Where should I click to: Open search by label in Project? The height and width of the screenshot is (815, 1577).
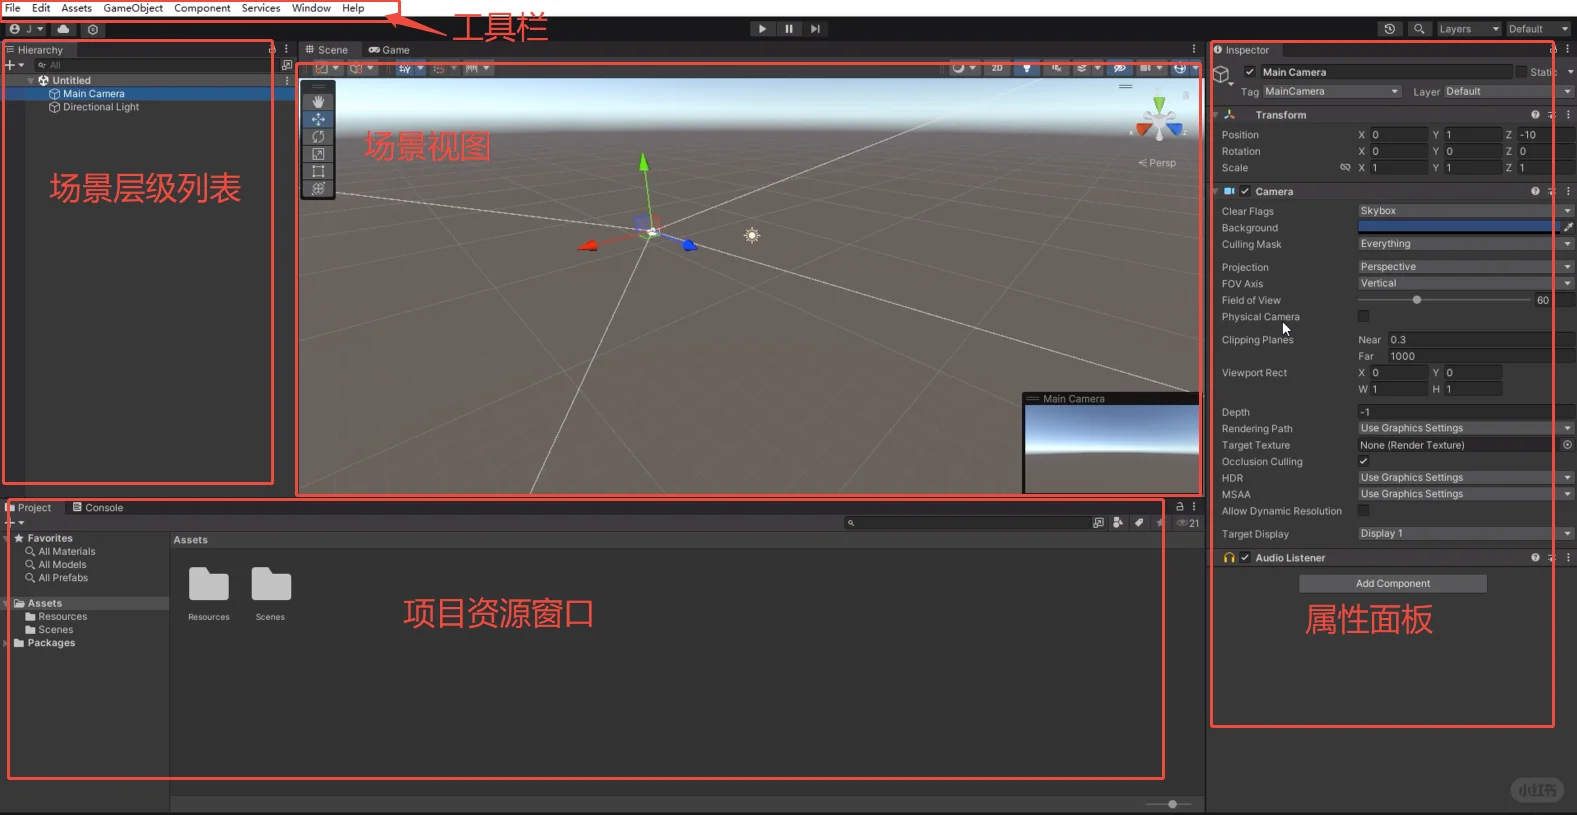pos(1138,523)
